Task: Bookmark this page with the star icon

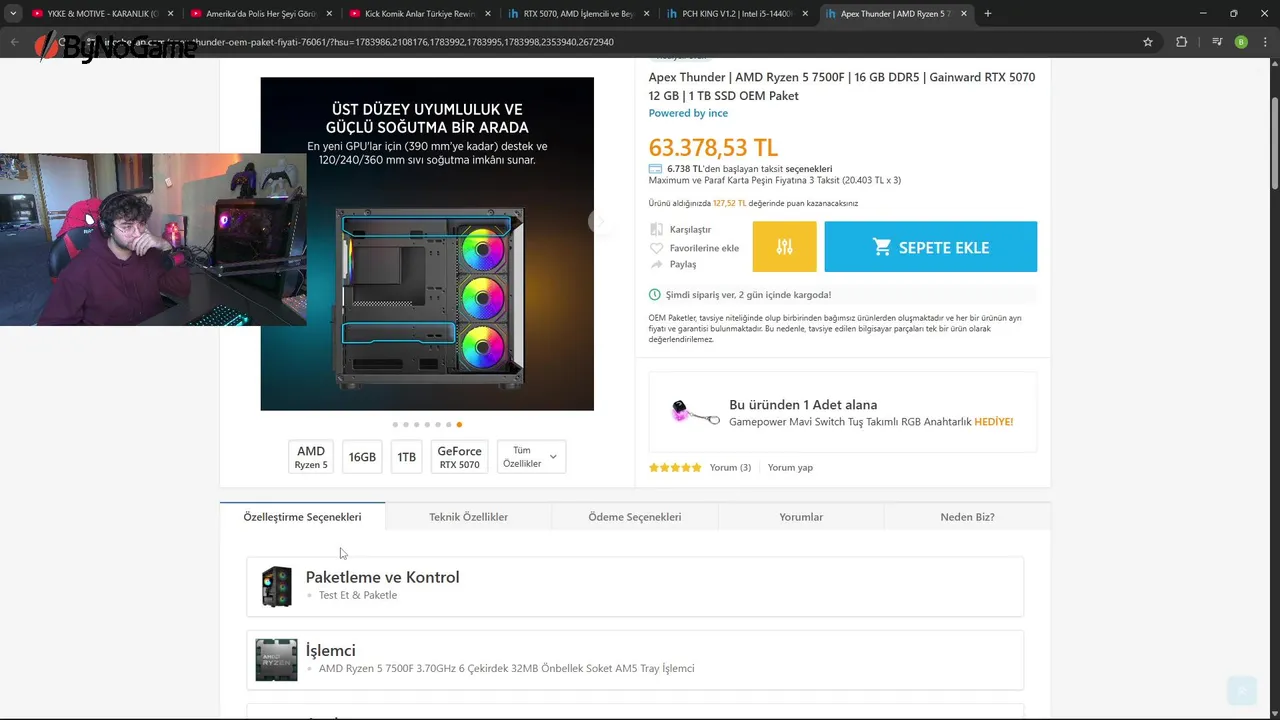Action: click(1148, 42)
